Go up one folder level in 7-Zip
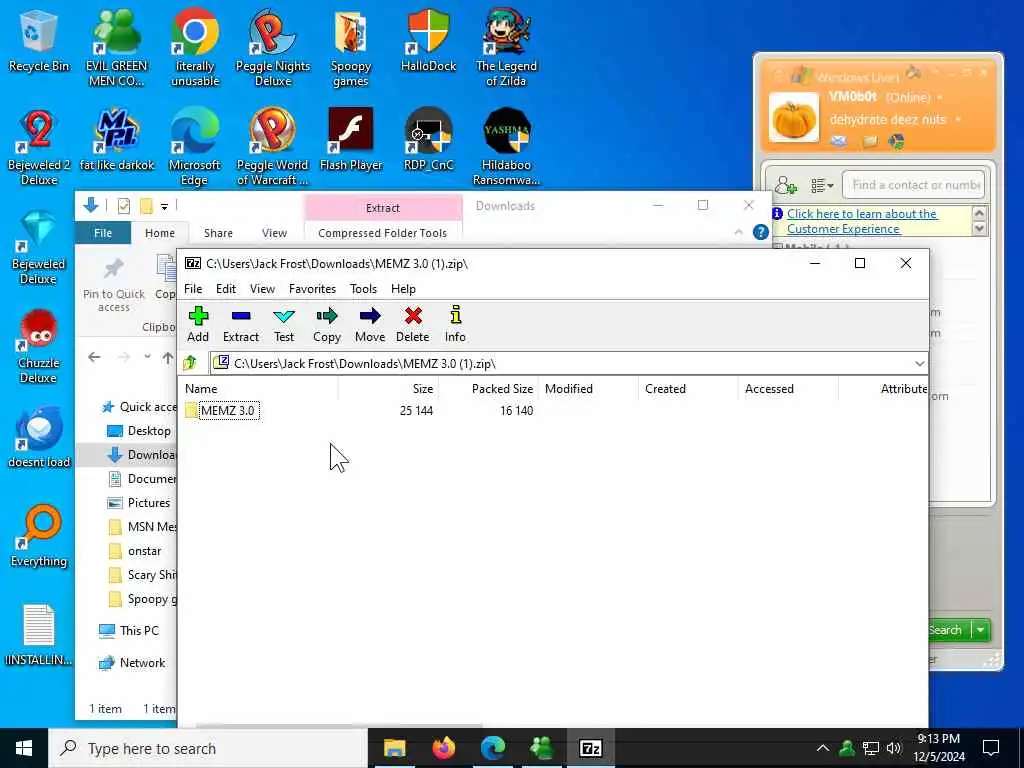1024x768 pixels. tap(190, 362)
